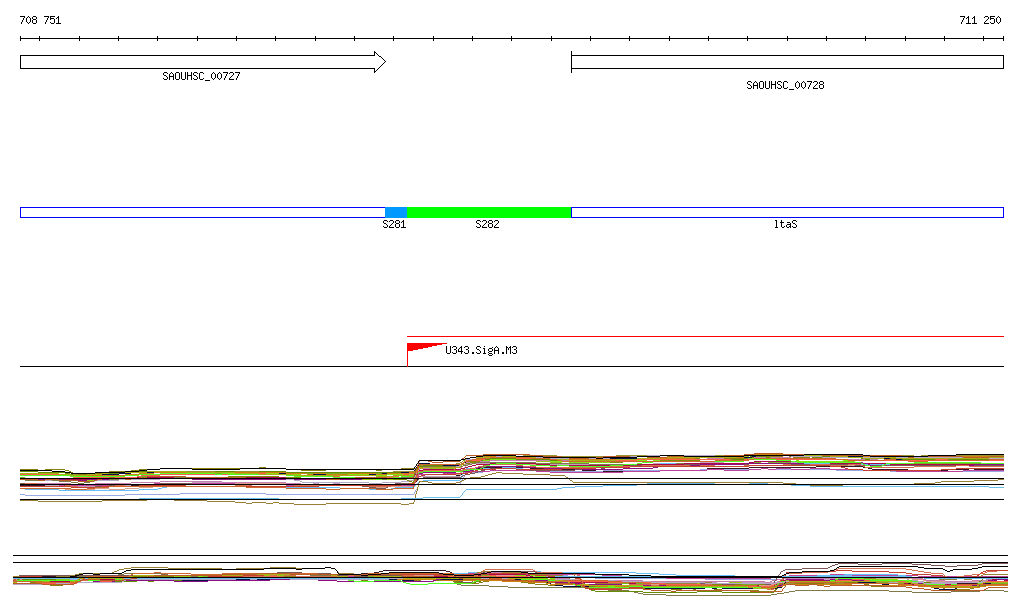Click the end coordinate 711 250
1024x611 pixels.
click(979, 20)
